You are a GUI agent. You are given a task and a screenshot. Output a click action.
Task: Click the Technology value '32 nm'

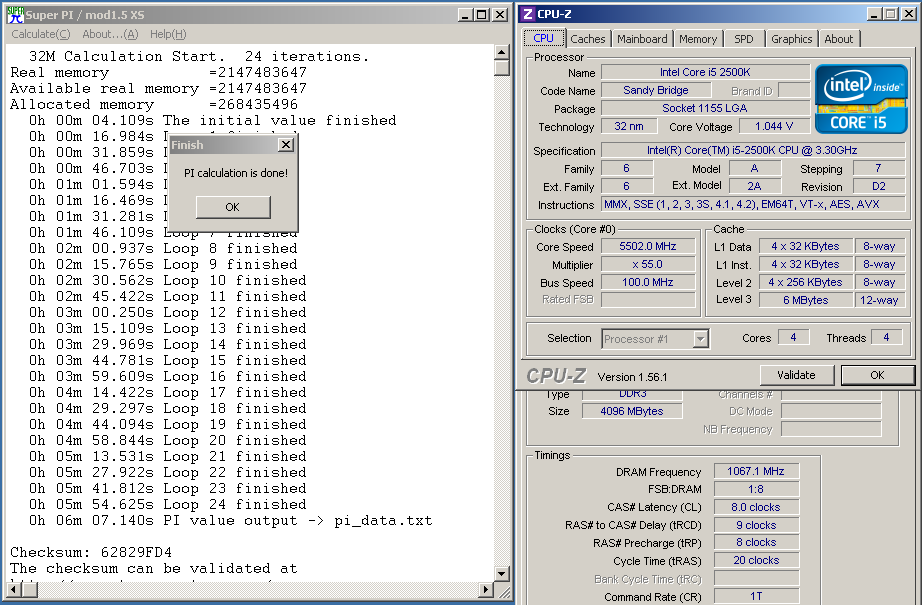[x=629, y=126]
